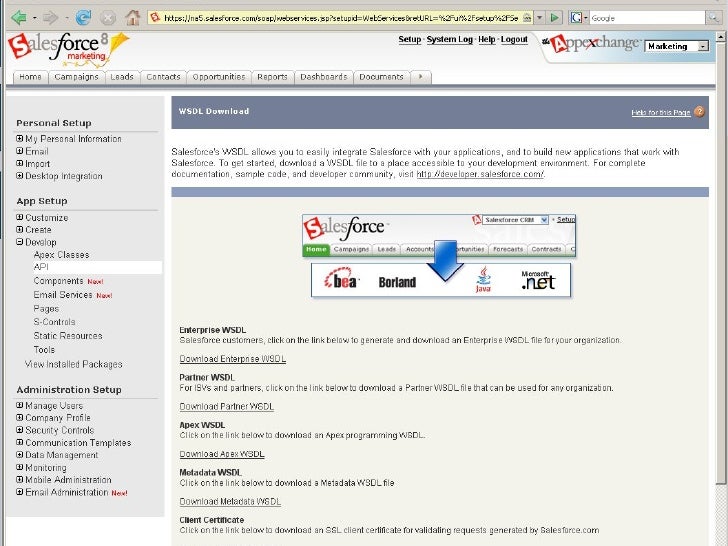Screen dimensions: 728x546
Task: Expand My Personal Information section
Action: [x=20, y=138]
